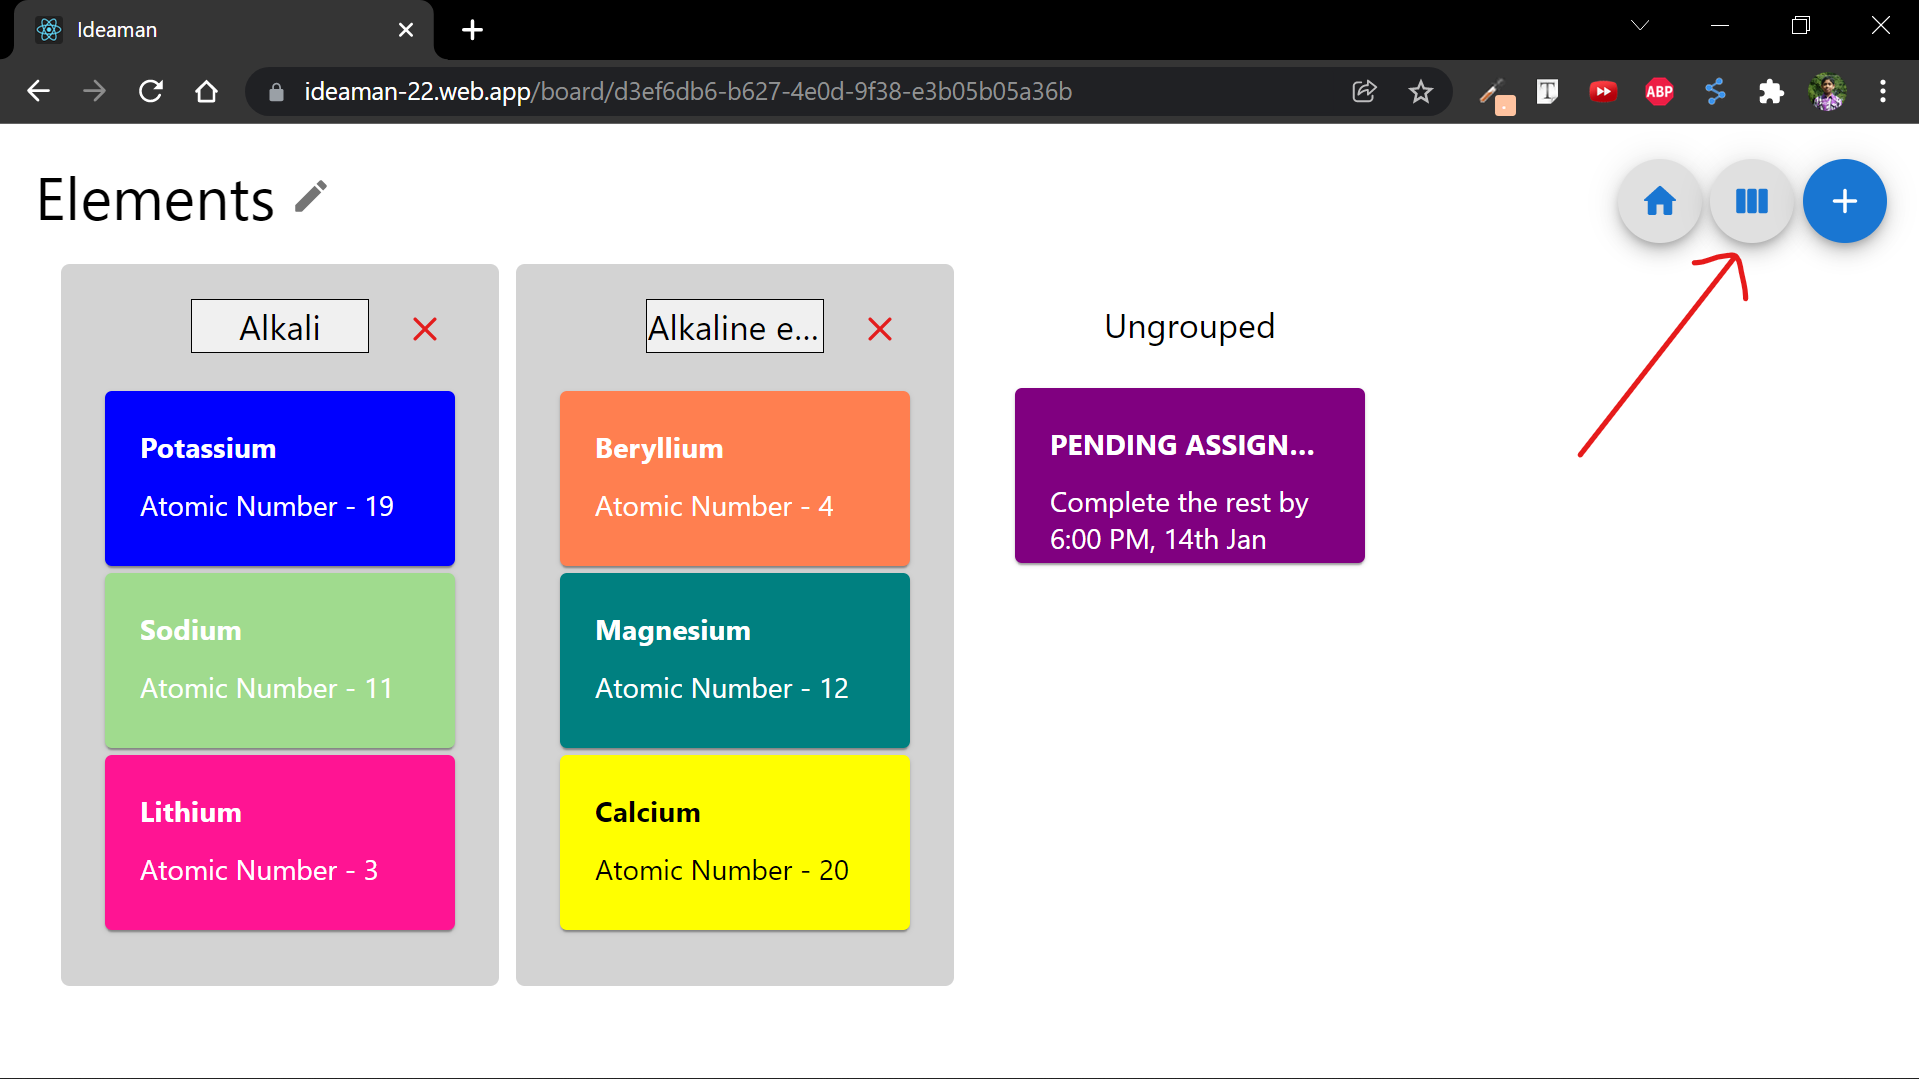Open the Lithium card
Viewport: 1919px width, 1079px height.
point(280,842)
